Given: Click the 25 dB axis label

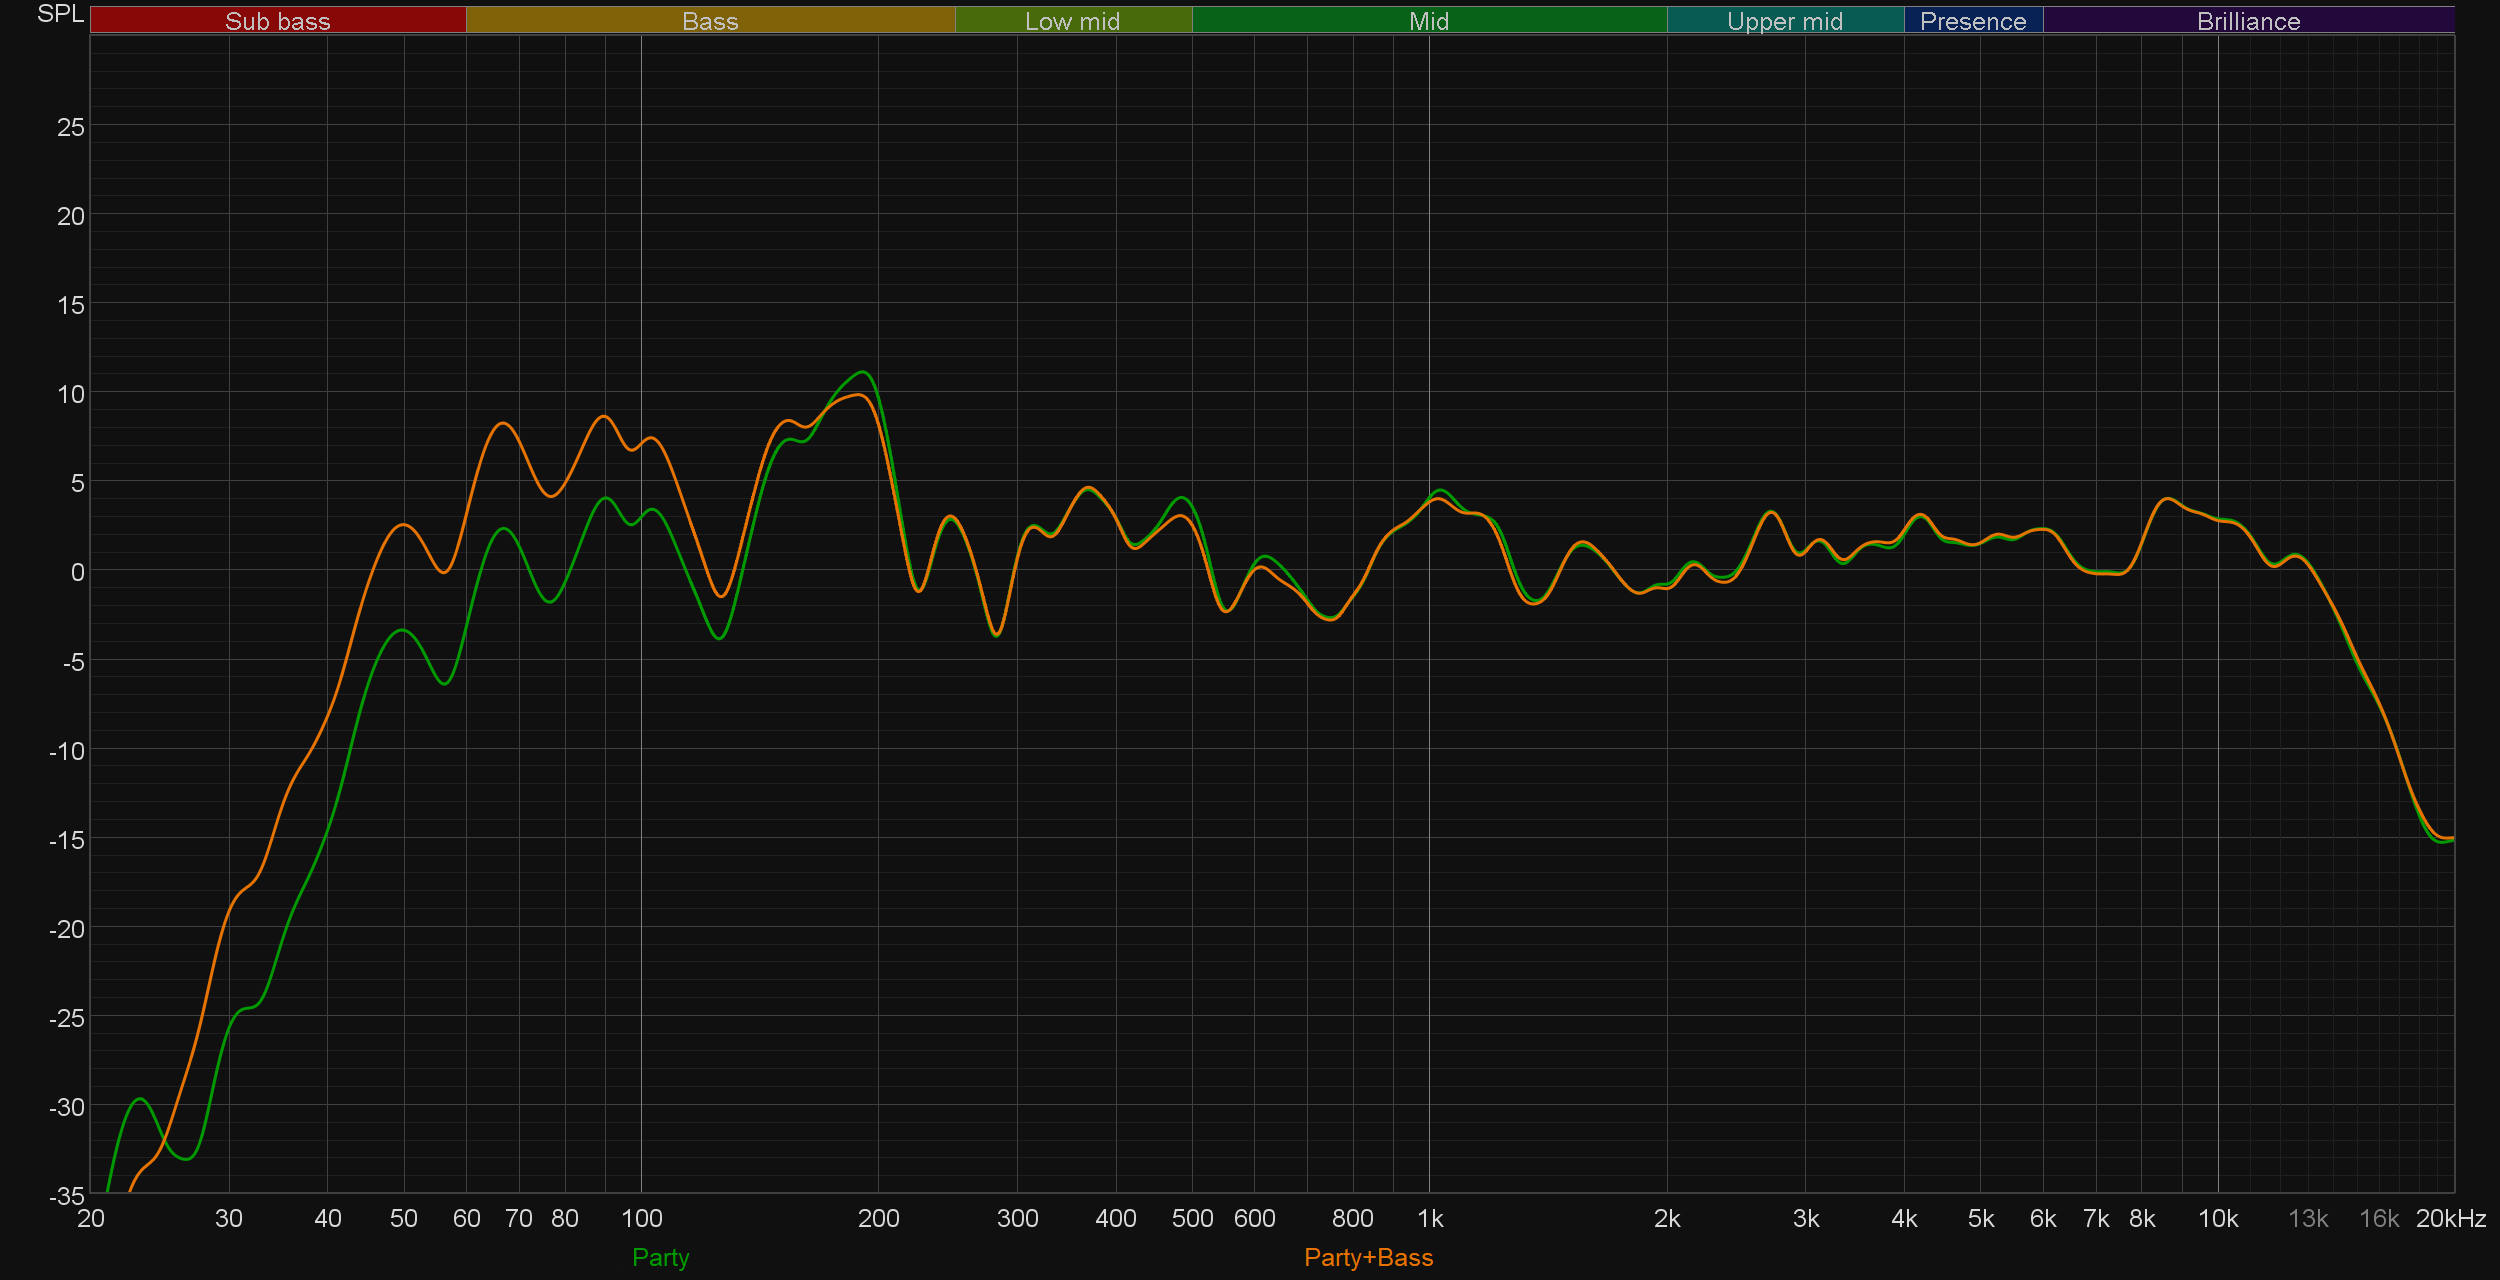Looking at the screenshot, I should [x=70, y=127].
